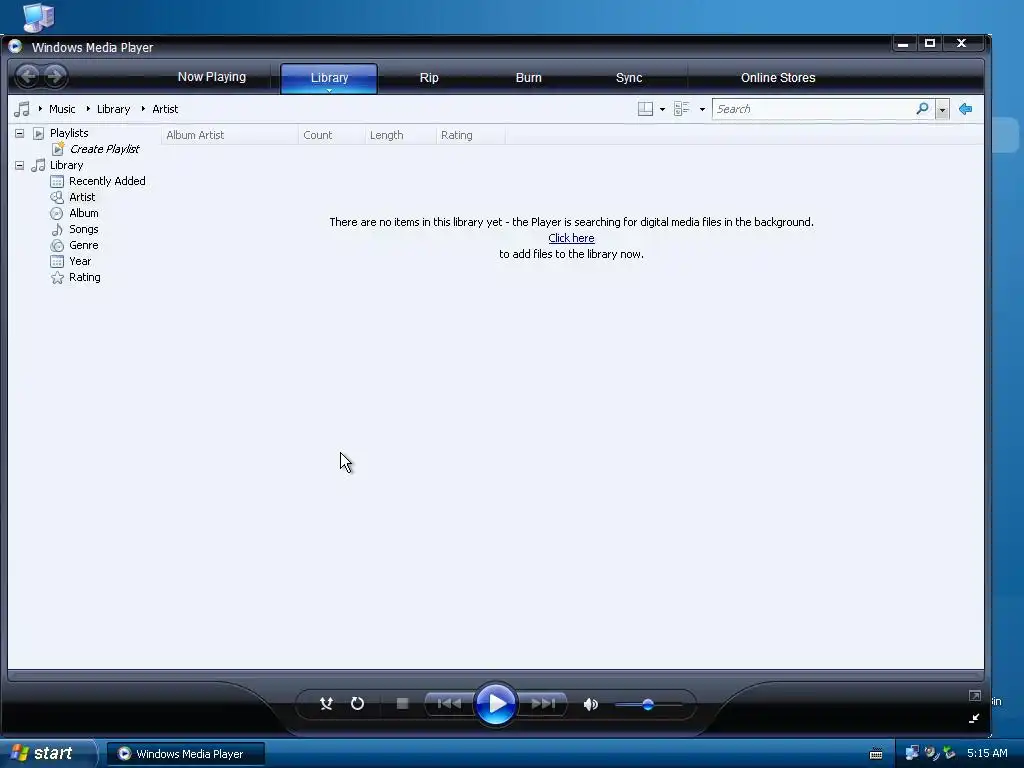This screenshot has width=1024, height=768.
Task: Select Music in the breadcrumb
Action: 62,109
